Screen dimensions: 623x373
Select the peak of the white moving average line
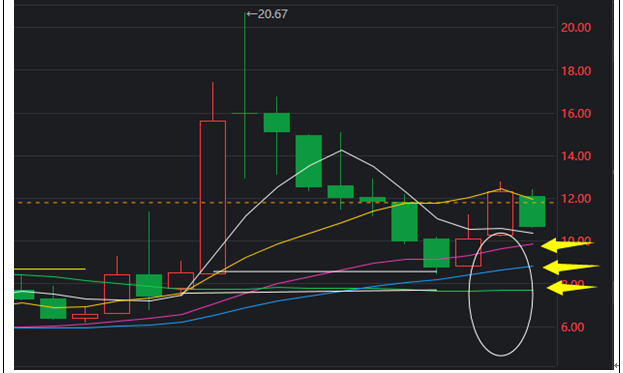click(341, 150)
